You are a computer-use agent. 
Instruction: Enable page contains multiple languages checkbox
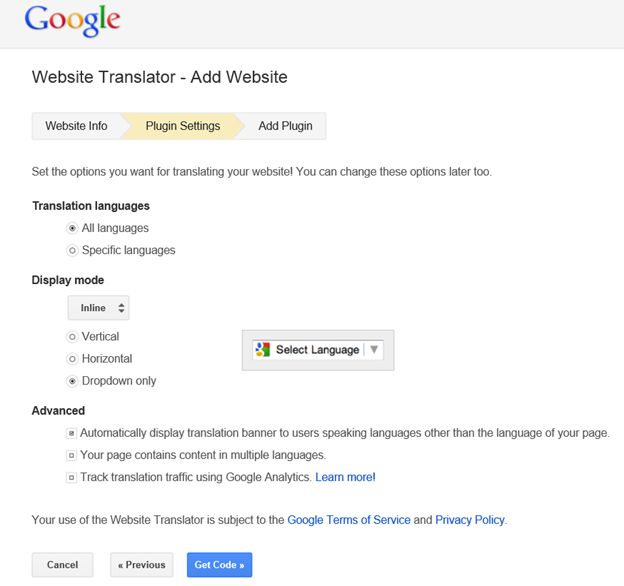pyautogui.click(x=71, y=456)
